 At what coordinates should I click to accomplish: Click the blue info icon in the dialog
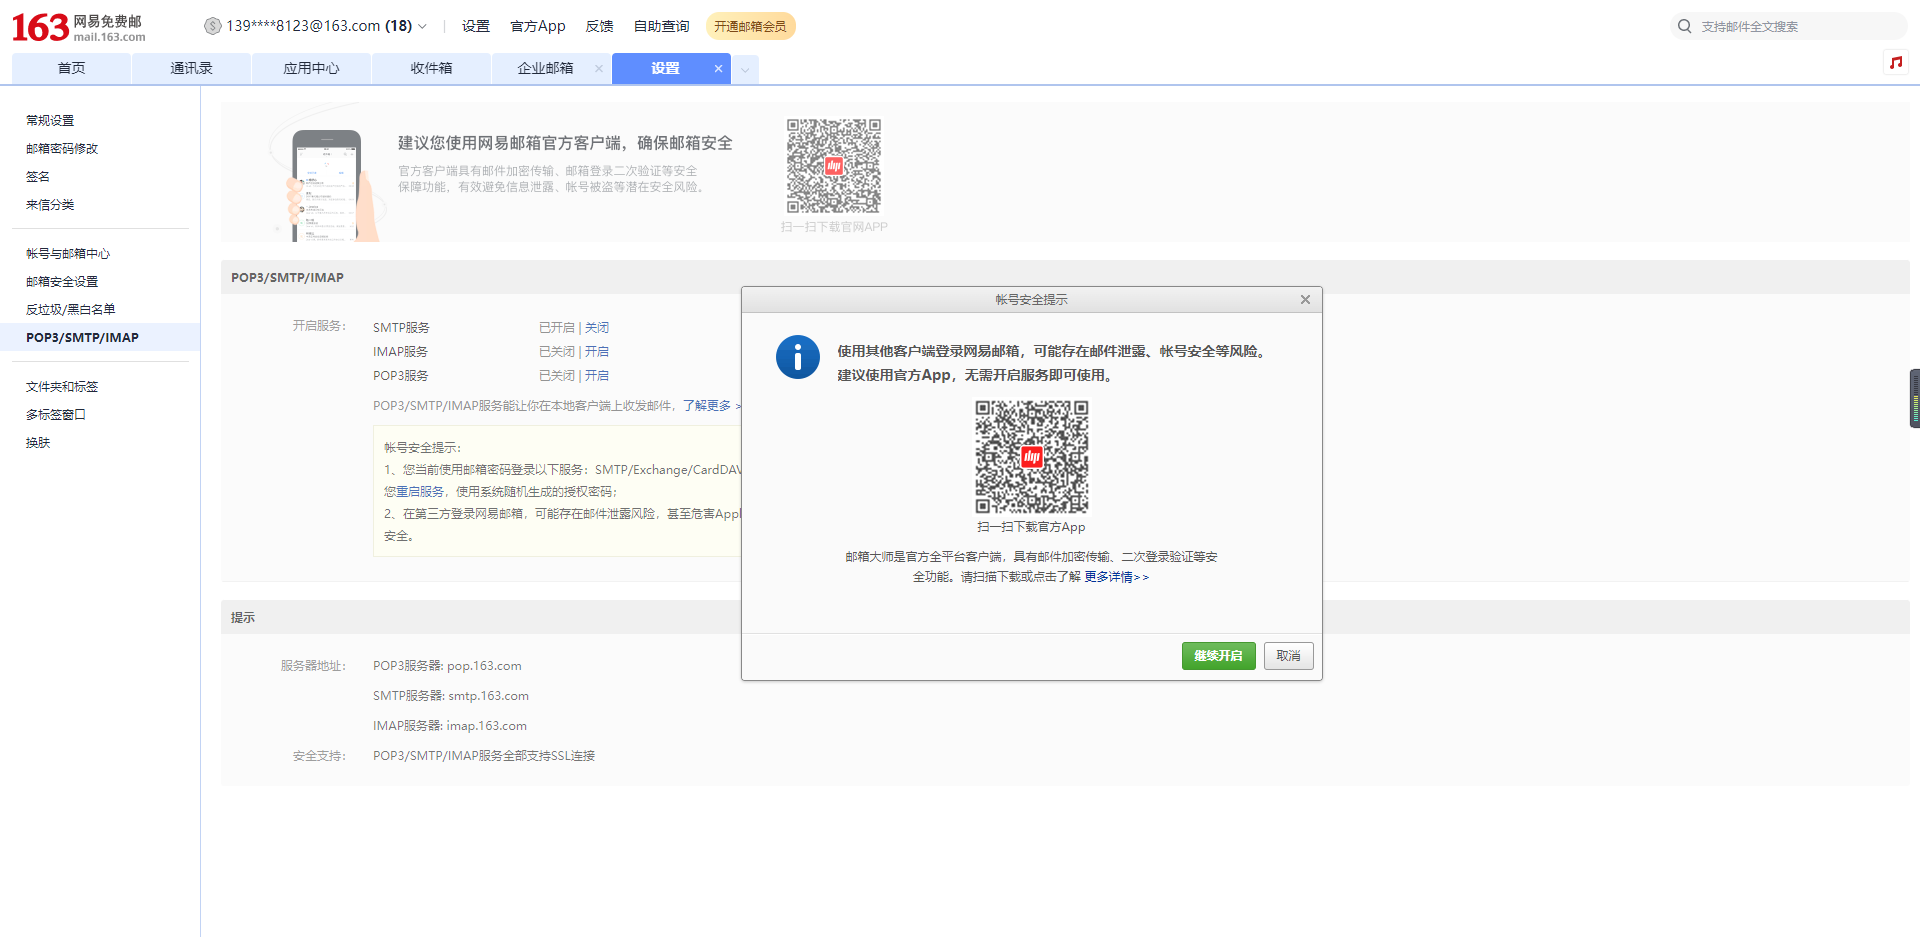tap(798, 357)
